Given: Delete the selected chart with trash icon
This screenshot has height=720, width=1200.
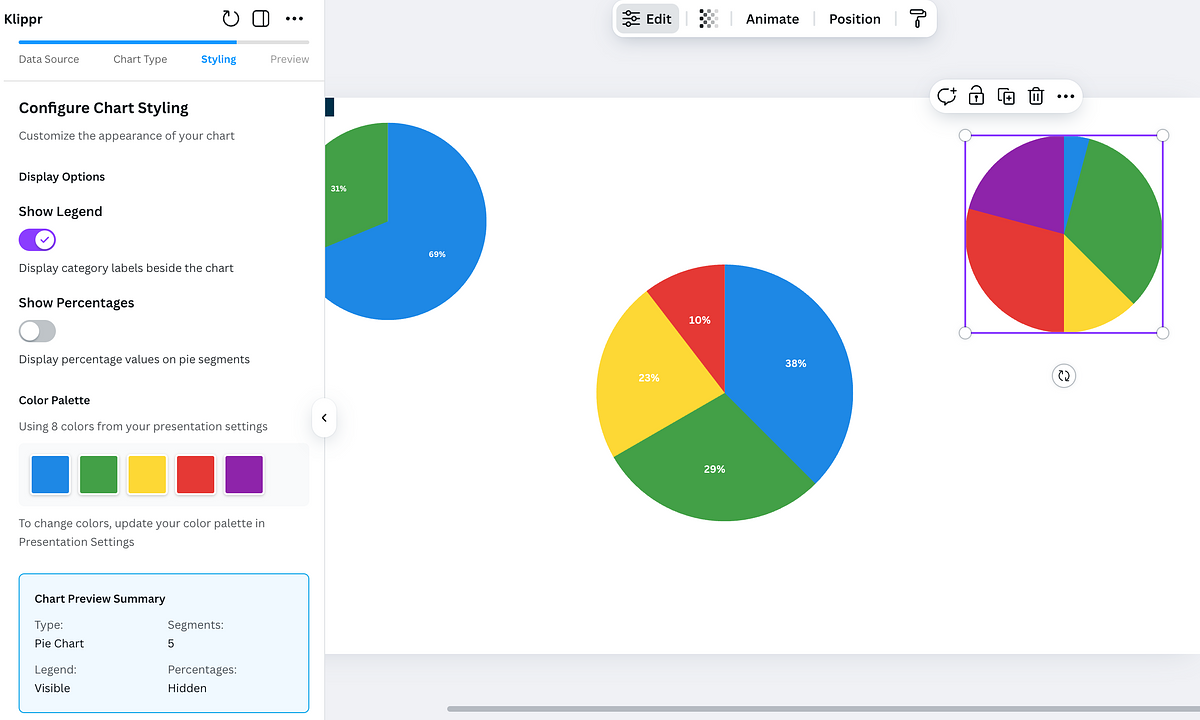Looking at the screenshot, I should click(1036, 96).
